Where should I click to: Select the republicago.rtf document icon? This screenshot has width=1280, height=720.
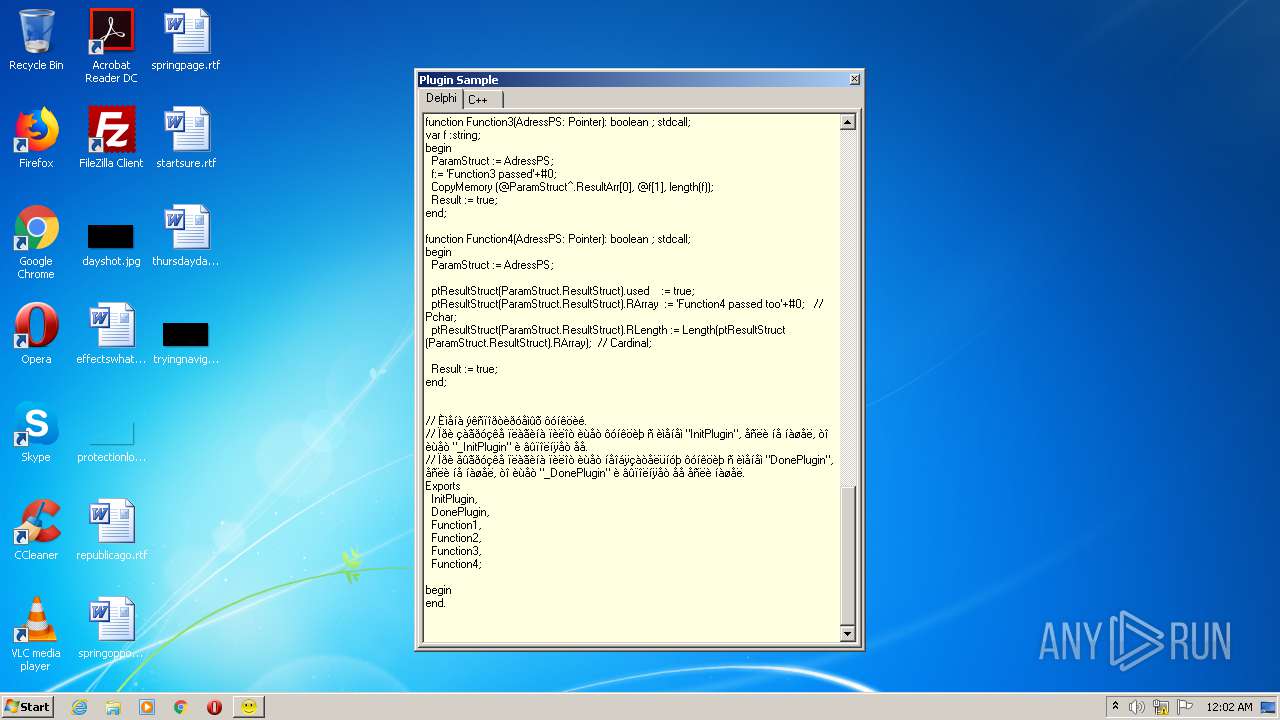(111, 530)
